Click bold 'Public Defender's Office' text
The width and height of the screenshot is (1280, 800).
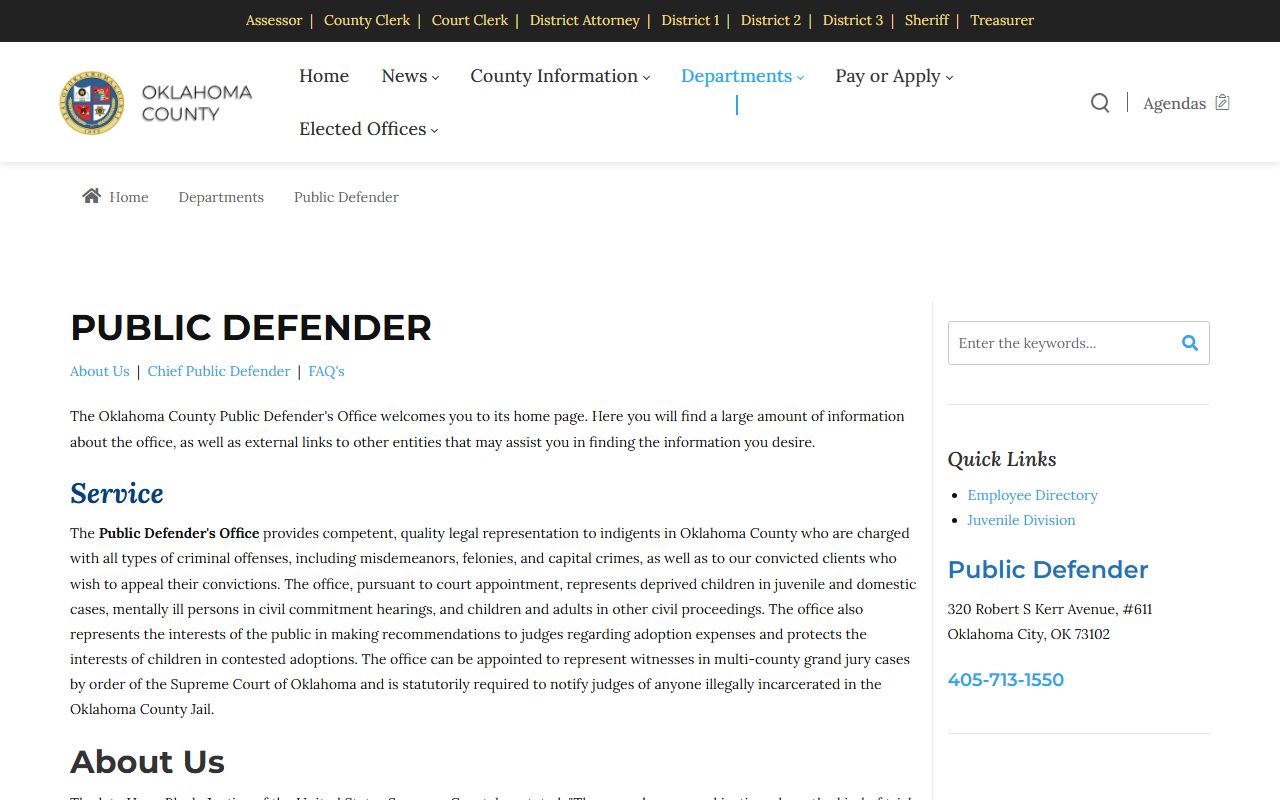[x=179, y=533]
